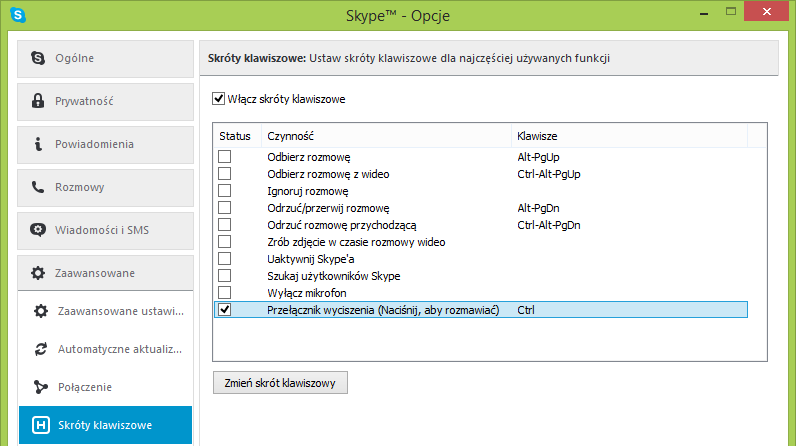This screenshot has height=446, width=796.
Task: Check the Szukaj użytkowników Skype box
Action: (224, 276)
